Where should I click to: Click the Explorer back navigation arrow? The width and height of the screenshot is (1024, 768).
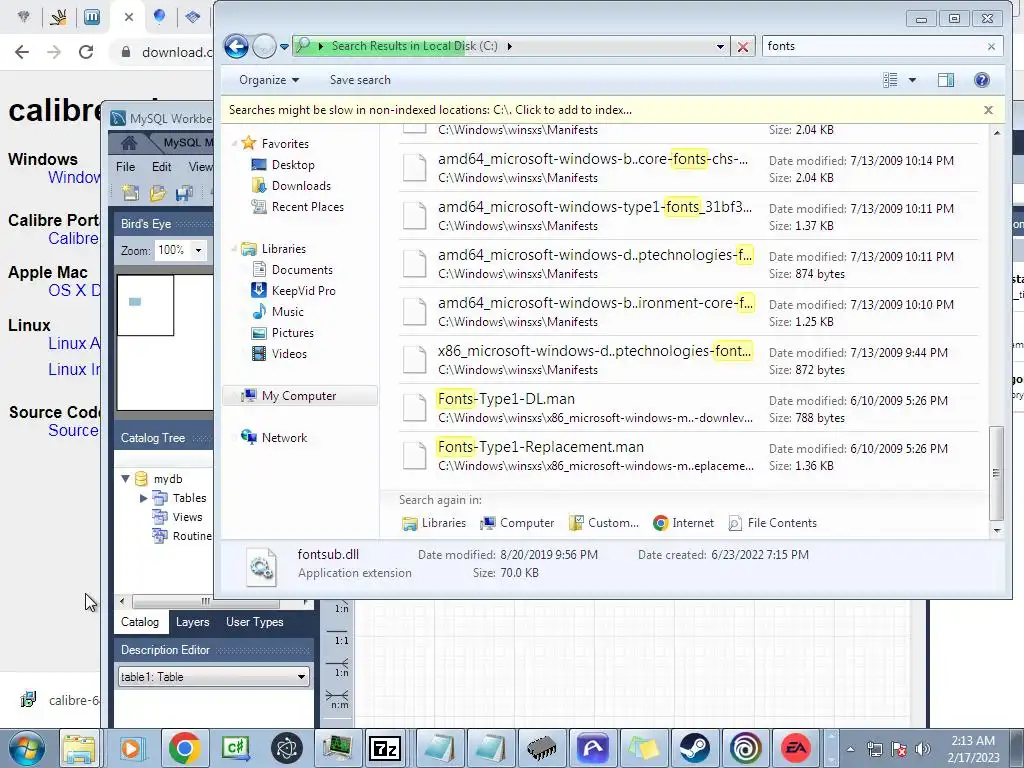236,46
